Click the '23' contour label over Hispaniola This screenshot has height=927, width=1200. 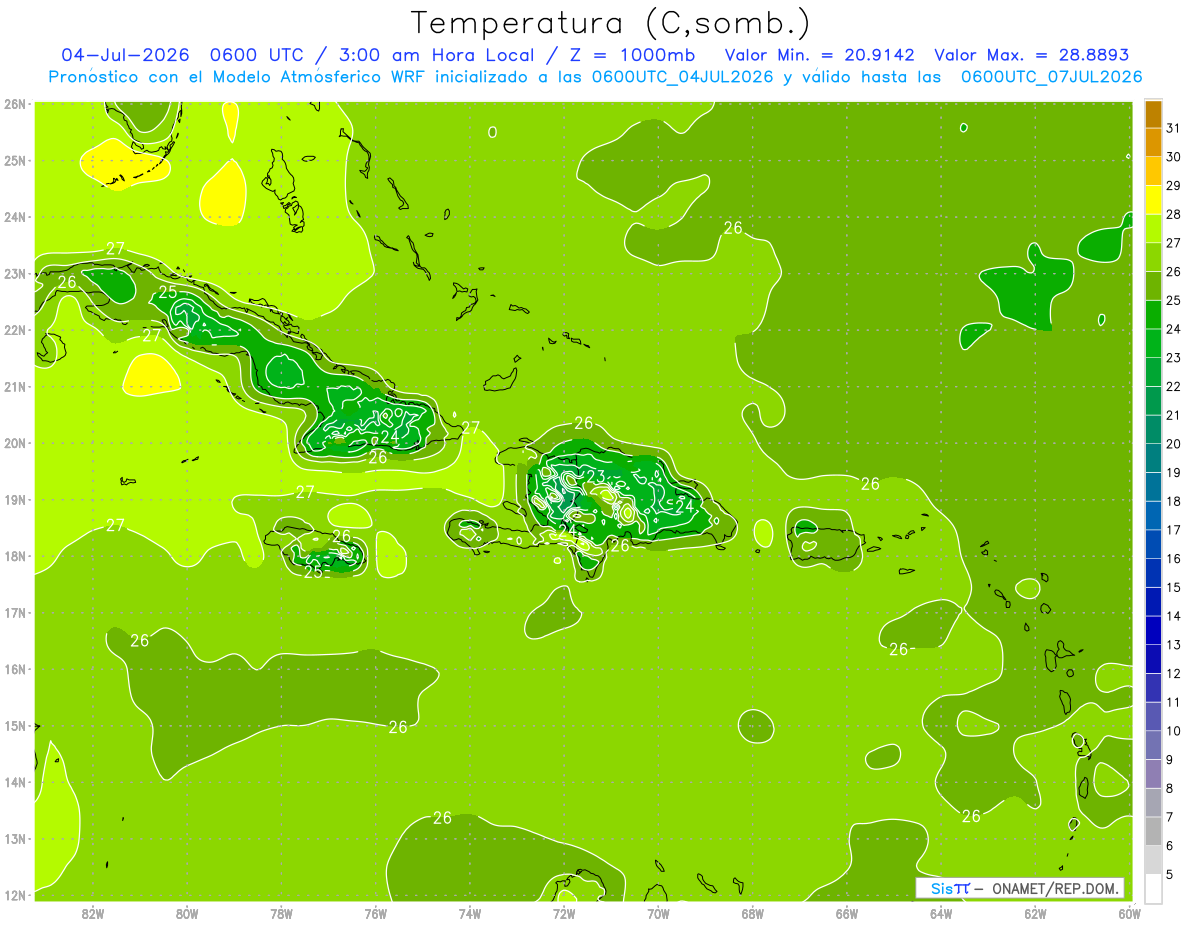pyautogui.click(x=596, y=476)
